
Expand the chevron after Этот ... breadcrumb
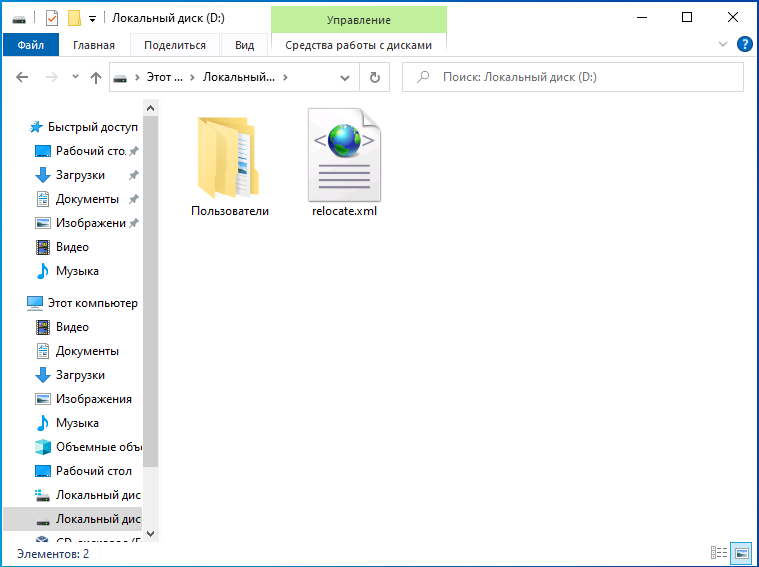click(x=193, y=77)
